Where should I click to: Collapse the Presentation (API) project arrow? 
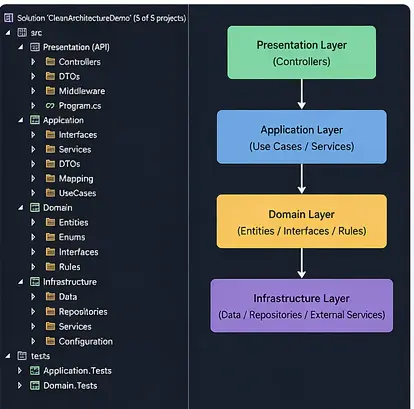(x=21, y=47)
